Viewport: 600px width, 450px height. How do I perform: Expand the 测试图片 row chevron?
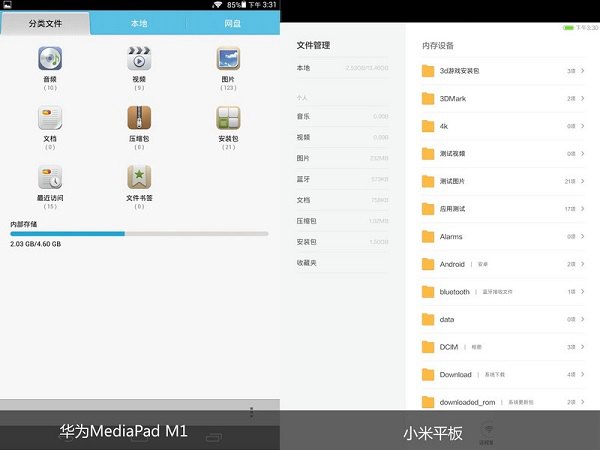(x=582, y=181)
